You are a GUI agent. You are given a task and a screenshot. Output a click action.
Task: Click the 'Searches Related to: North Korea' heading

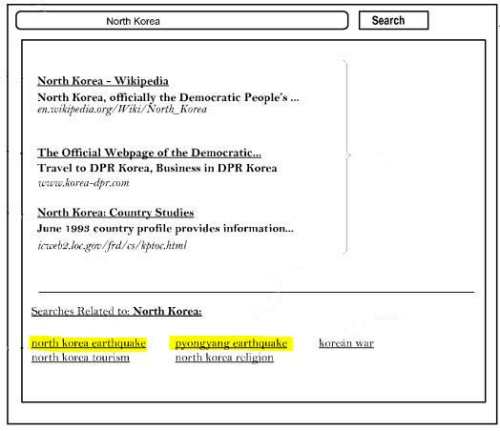point(117,311)
